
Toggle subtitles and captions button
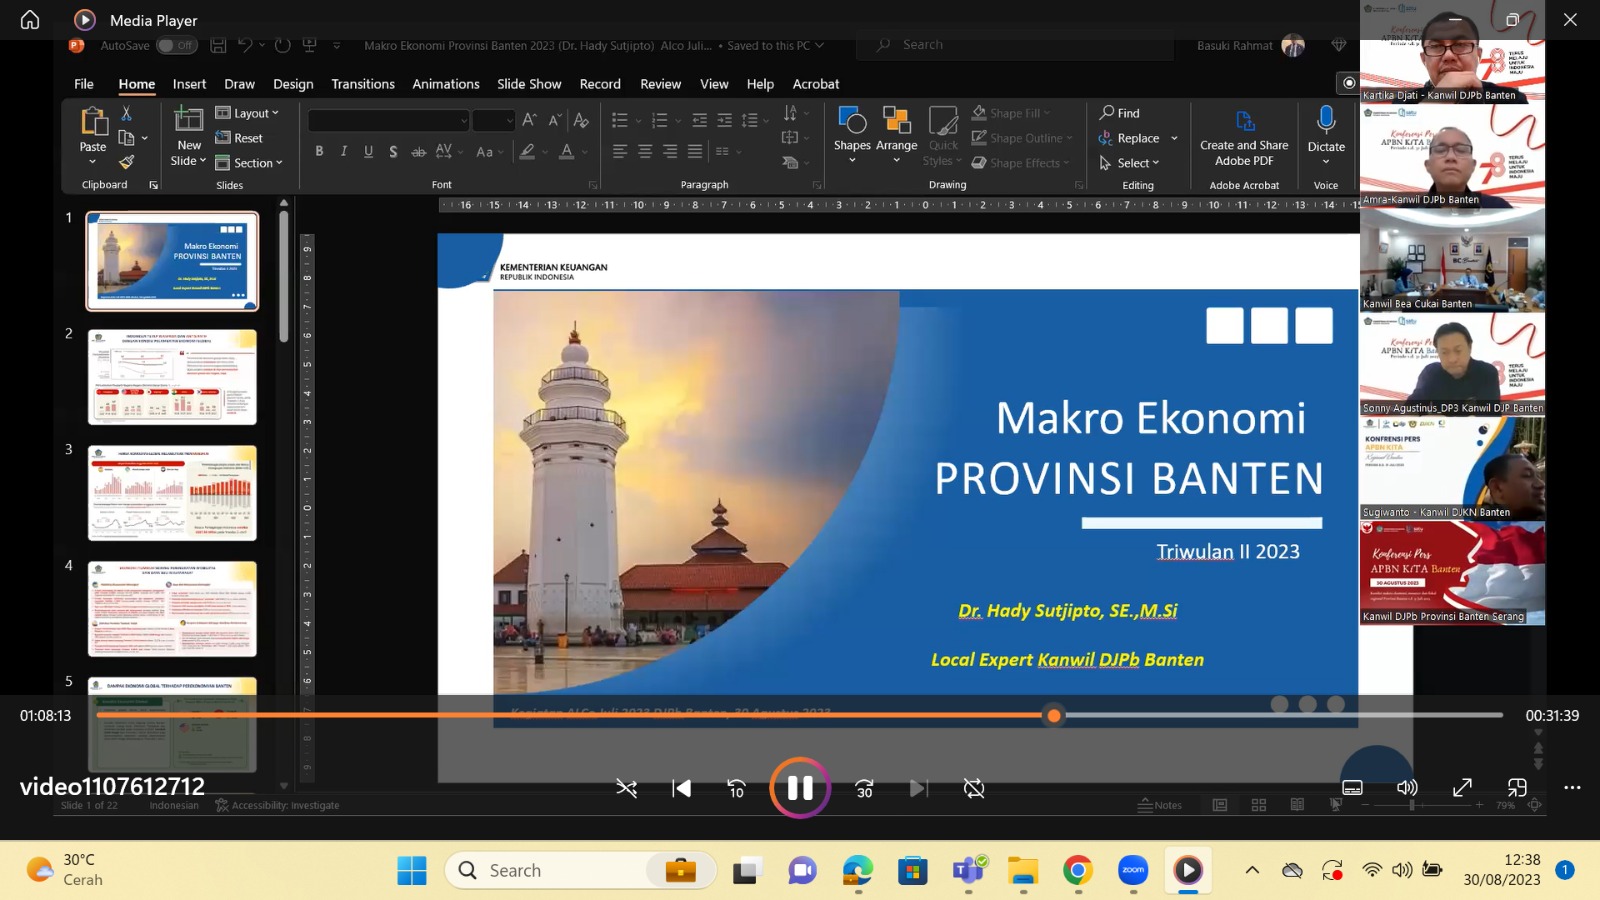click(1352, 788)
